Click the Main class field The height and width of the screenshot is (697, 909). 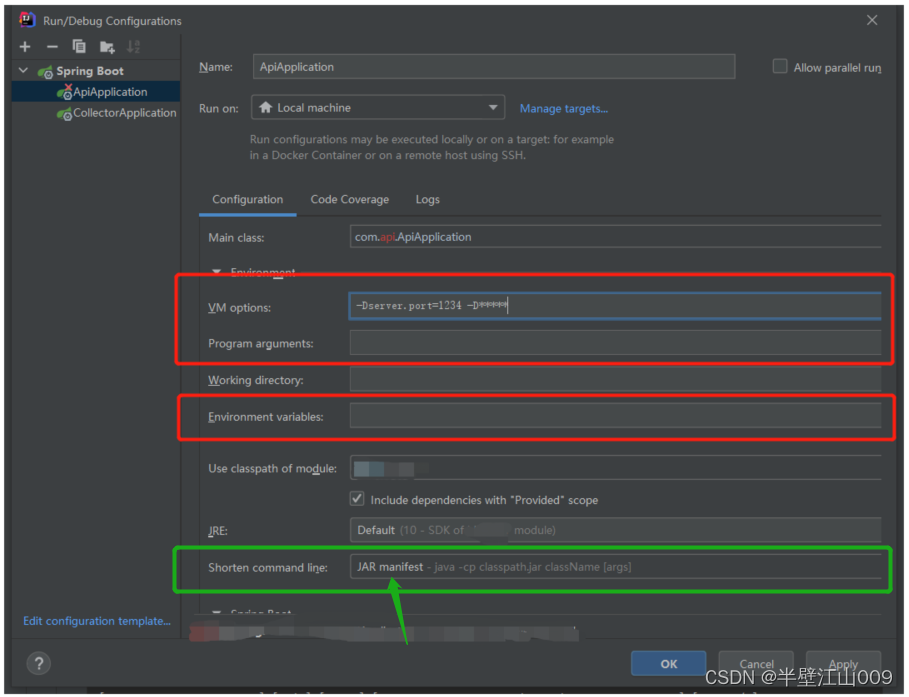tap(616, 237)
